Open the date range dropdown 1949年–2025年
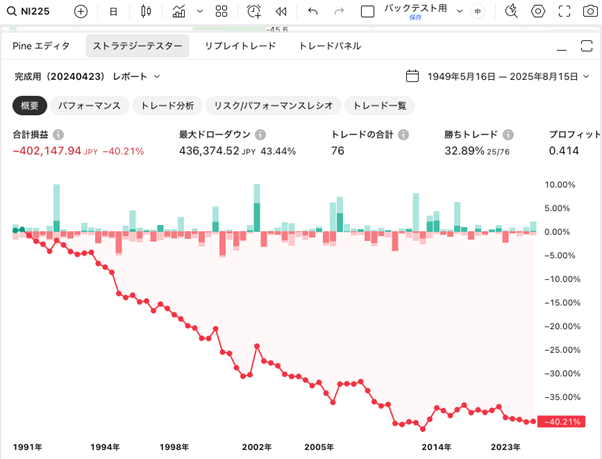The image size is (602, 459). tap(497, 76)
